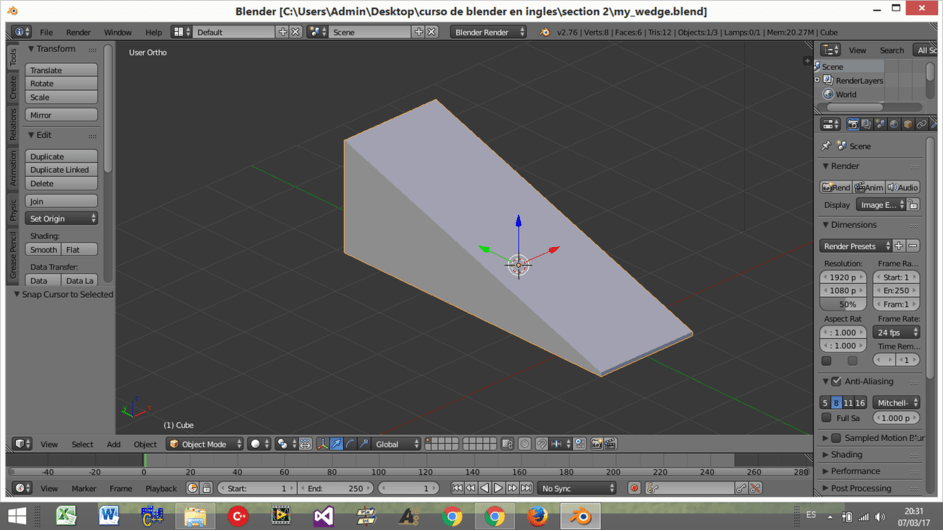The image size is (943, 530).
Task: Click the play animation button in timeline
Action: [499, 488]
